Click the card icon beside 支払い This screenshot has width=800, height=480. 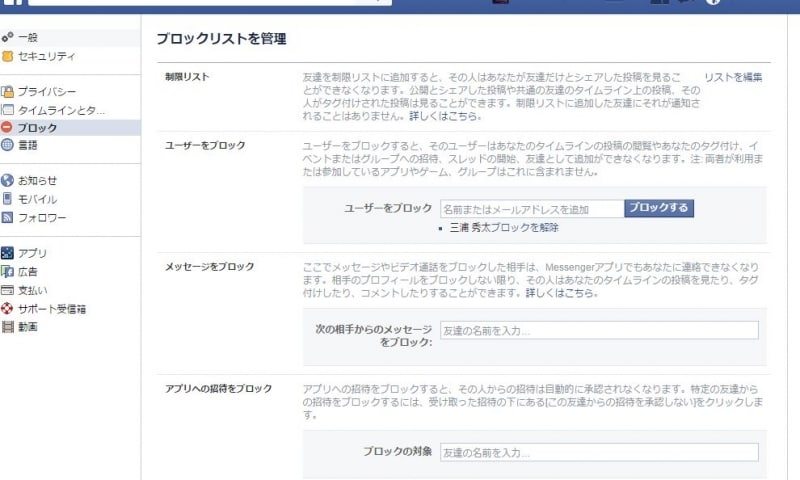[x=7, y=290]
